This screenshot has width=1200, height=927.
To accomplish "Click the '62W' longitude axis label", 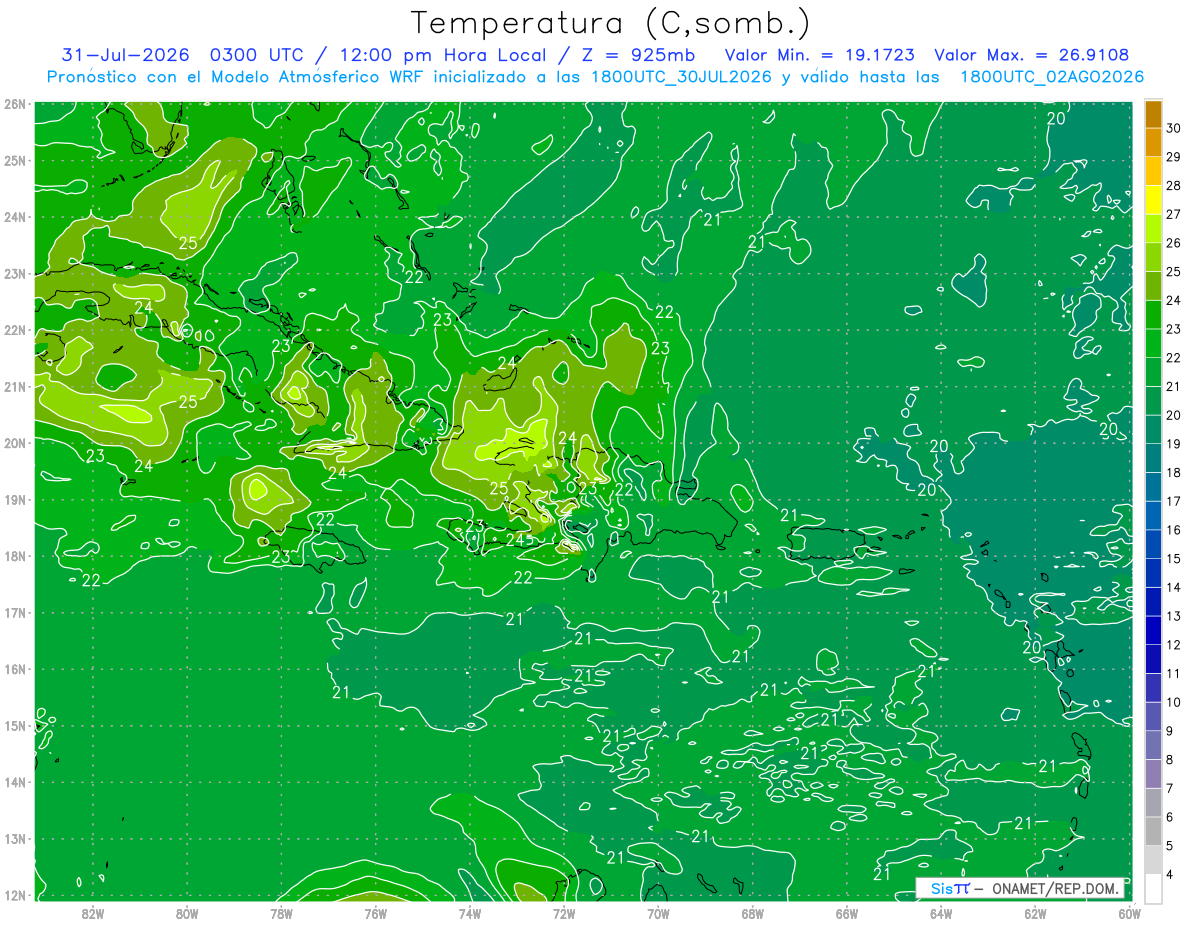I will click(x=1035, y=914).
